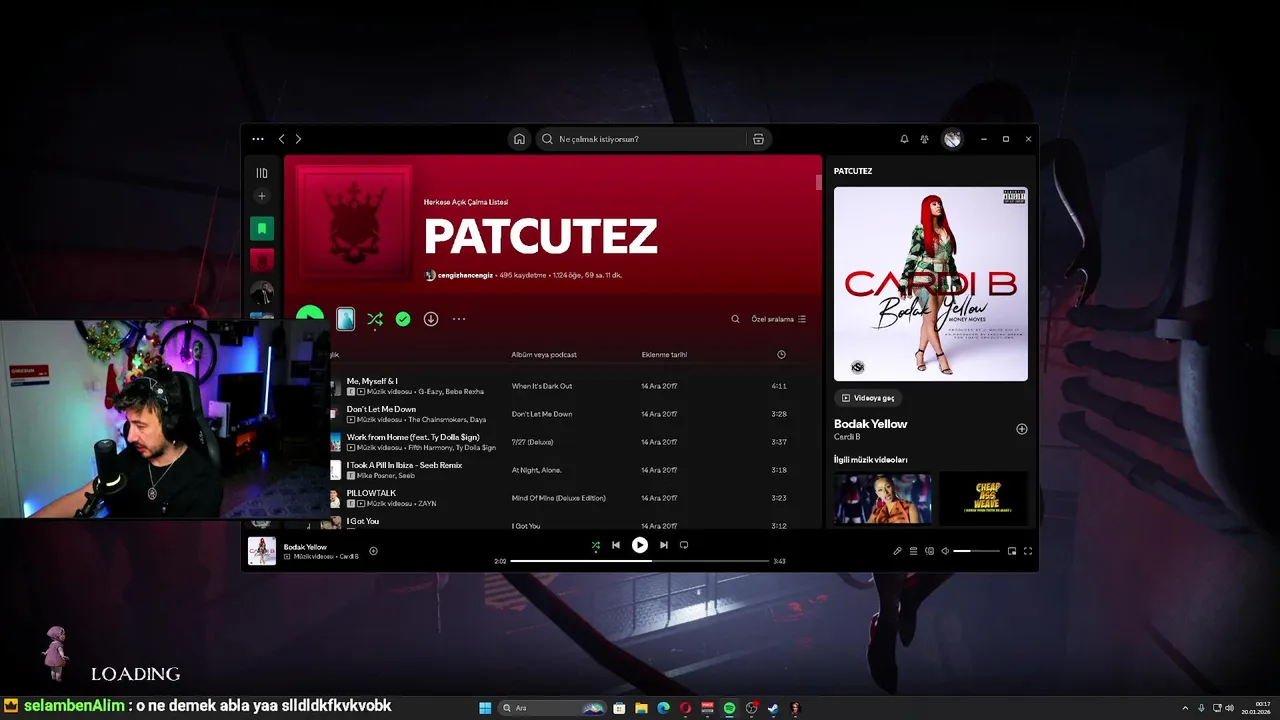1280x720 pixels.
Task: Open connect-to-device icon
Action: coord(929,551)
